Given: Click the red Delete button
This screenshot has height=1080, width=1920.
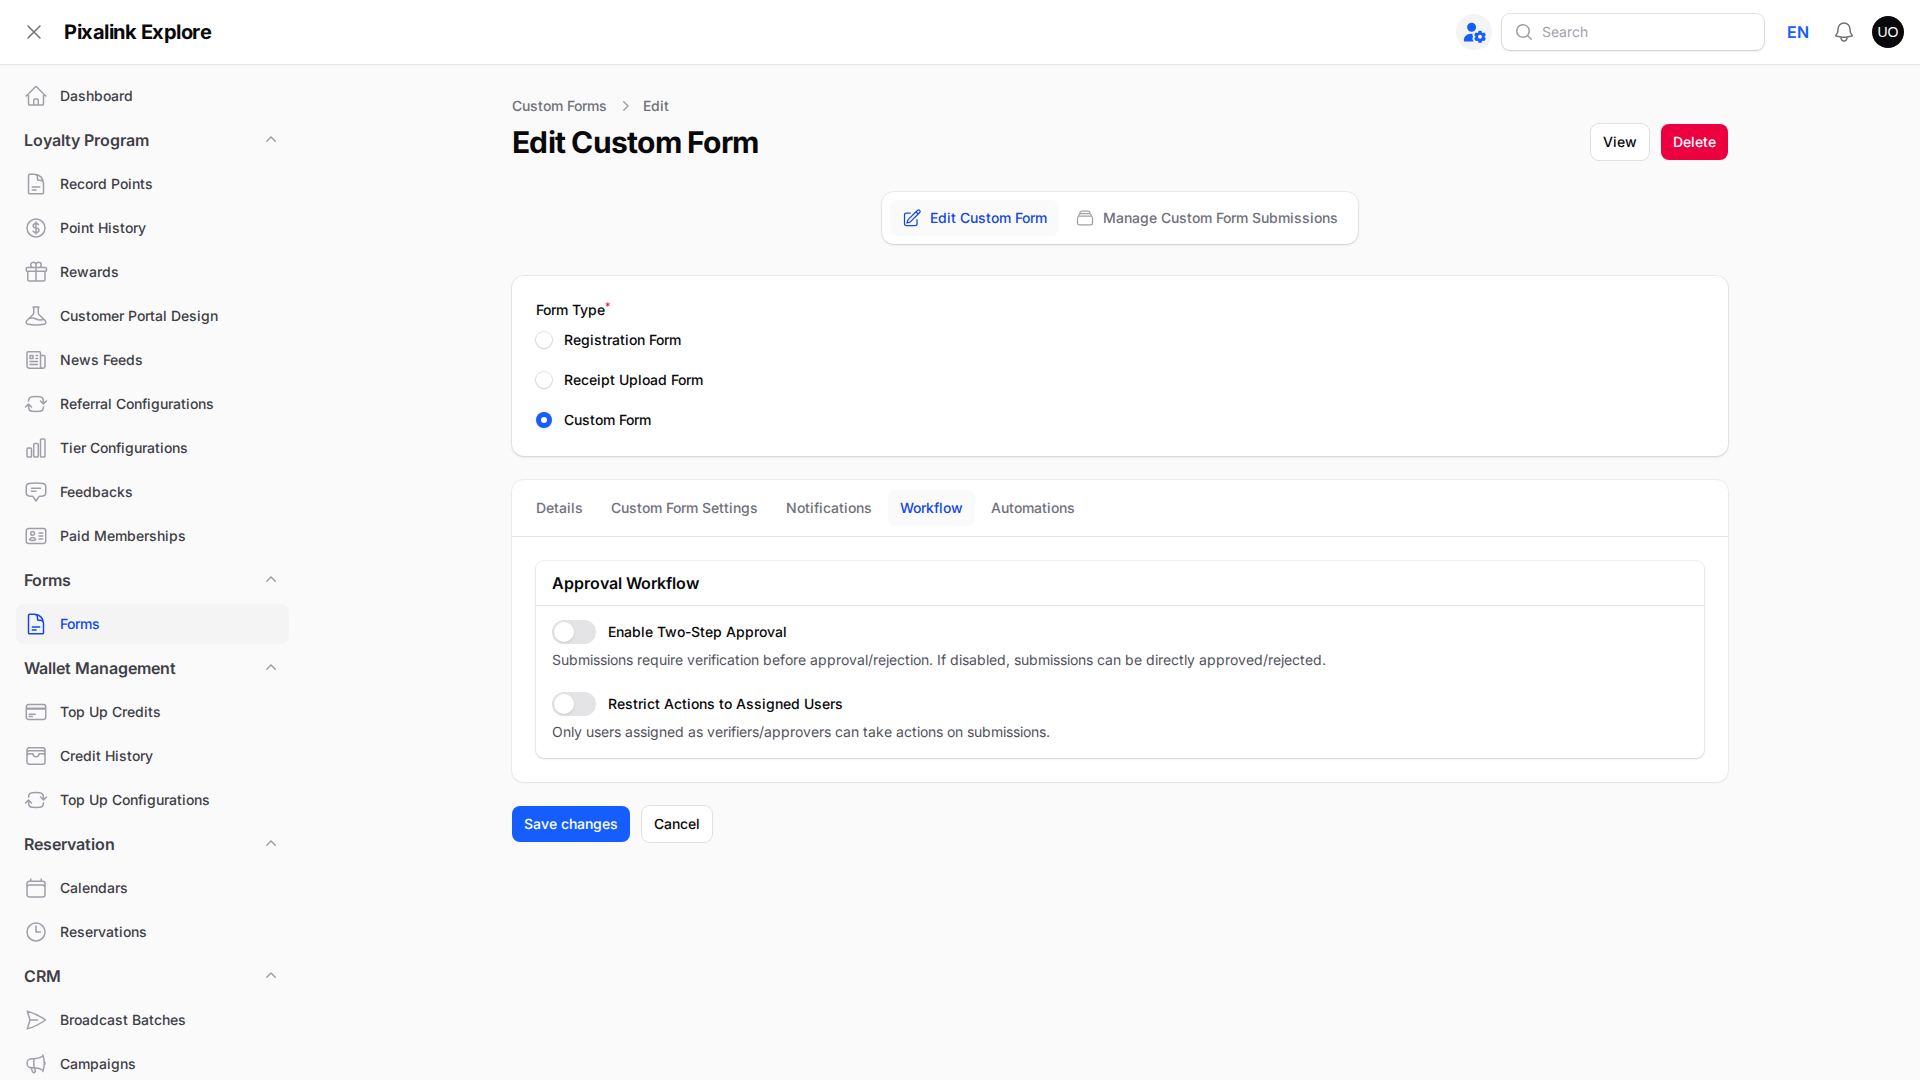Looking at the screenshot, I should tap(1694, 142).
